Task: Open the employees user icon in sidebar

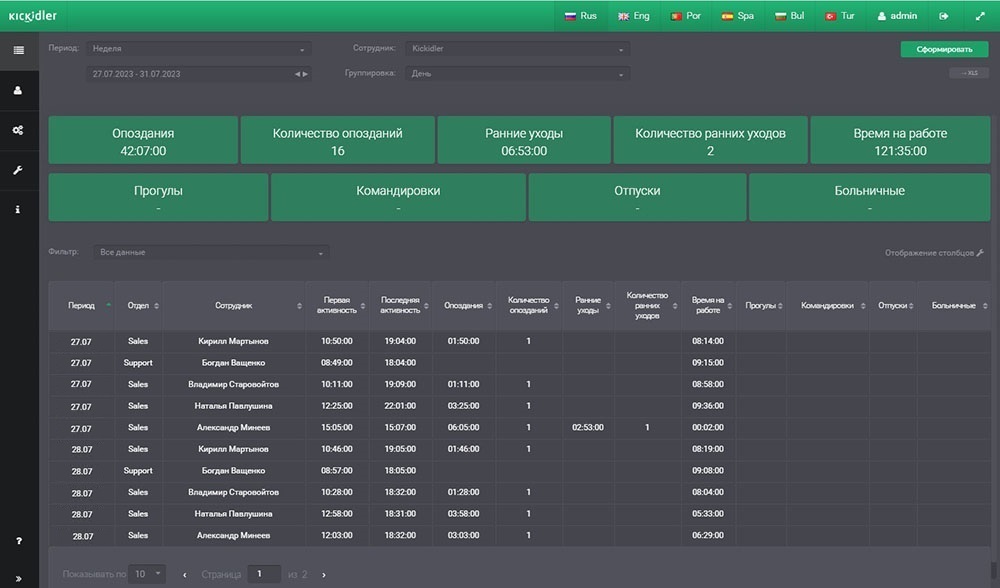Action: point(19,90)
